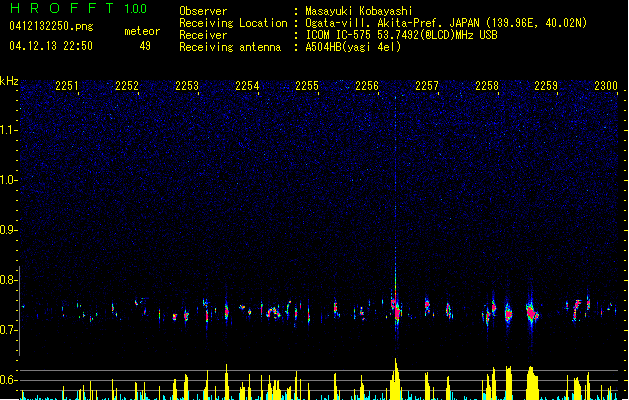
Task: Click the 2257 time marker
Action: pos(427,85)
